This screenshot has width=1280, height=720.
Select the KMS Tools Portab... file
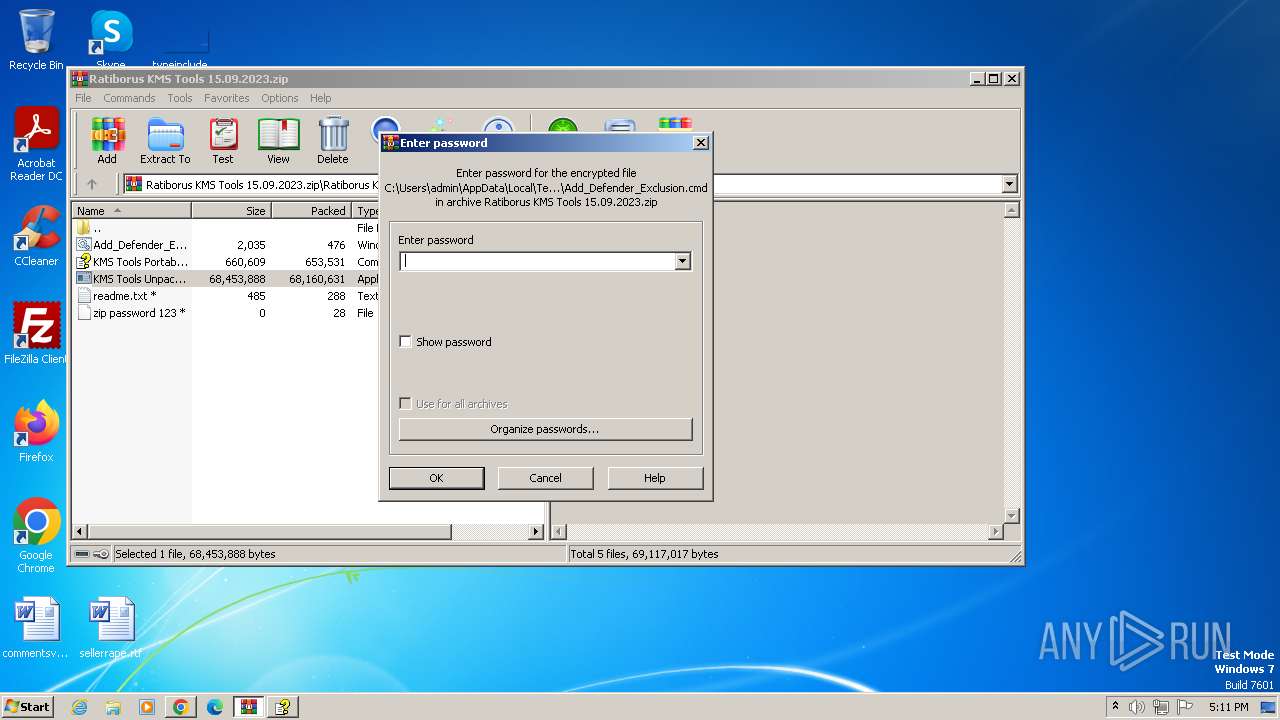pos(131,262)
